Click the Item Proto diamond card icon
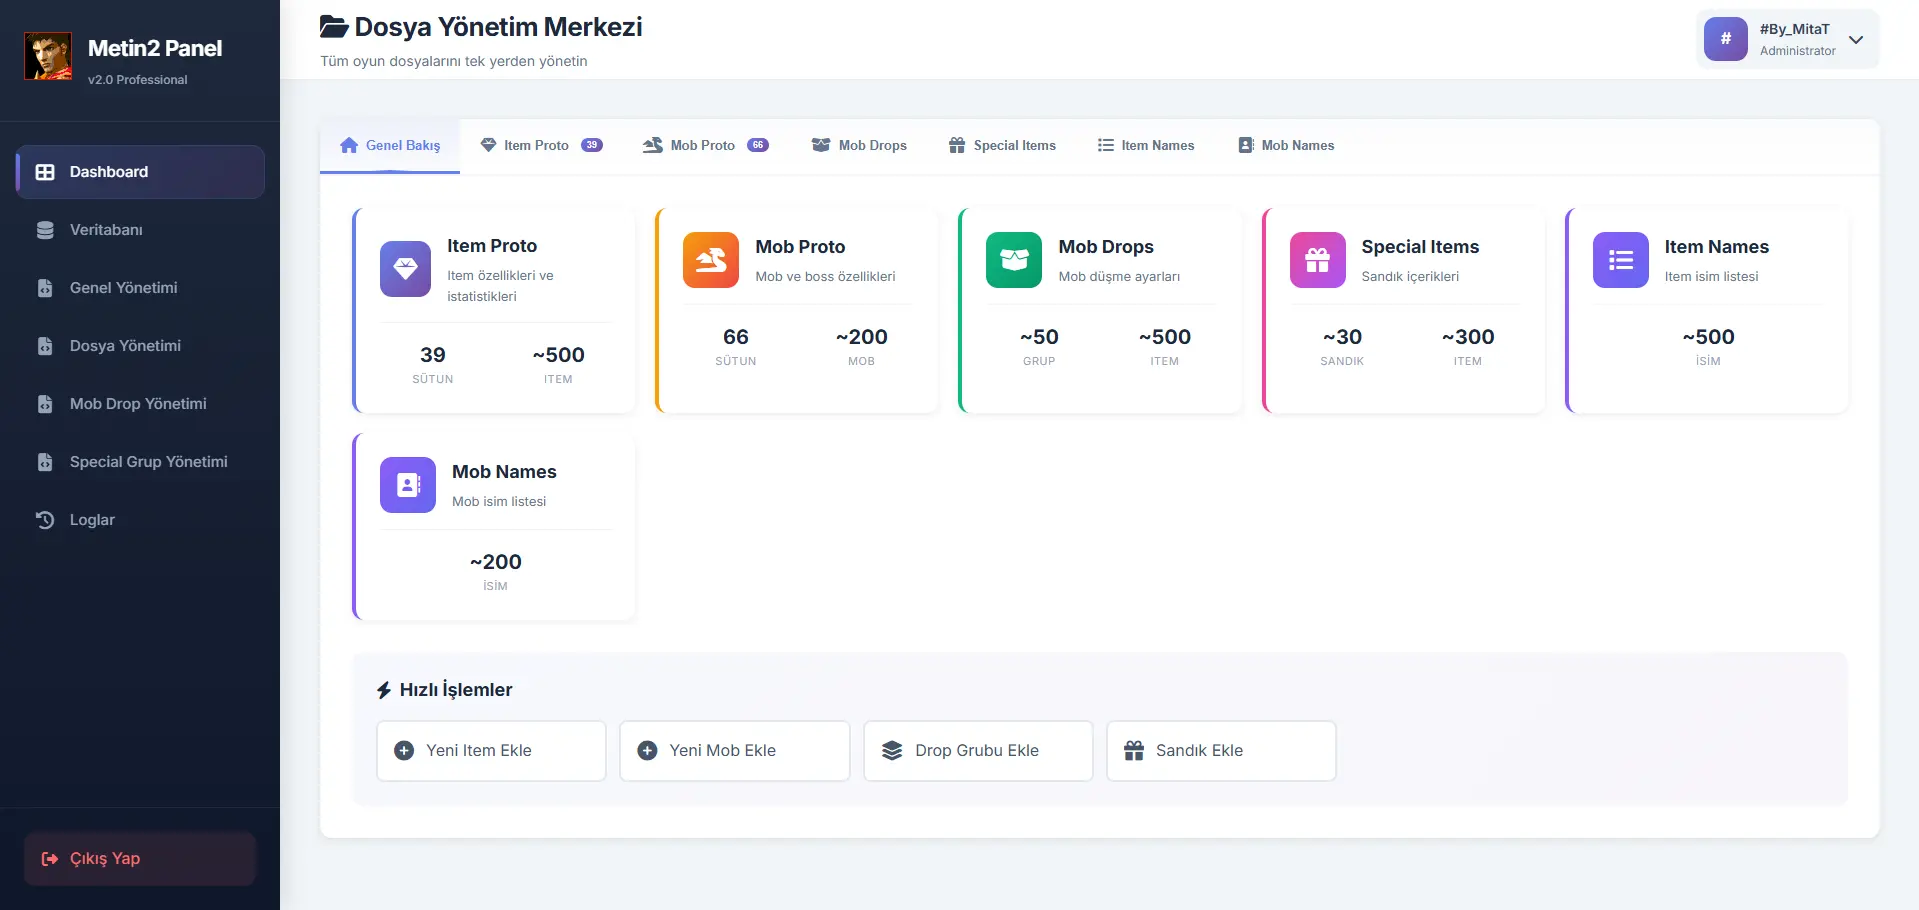 coord(405,269)
